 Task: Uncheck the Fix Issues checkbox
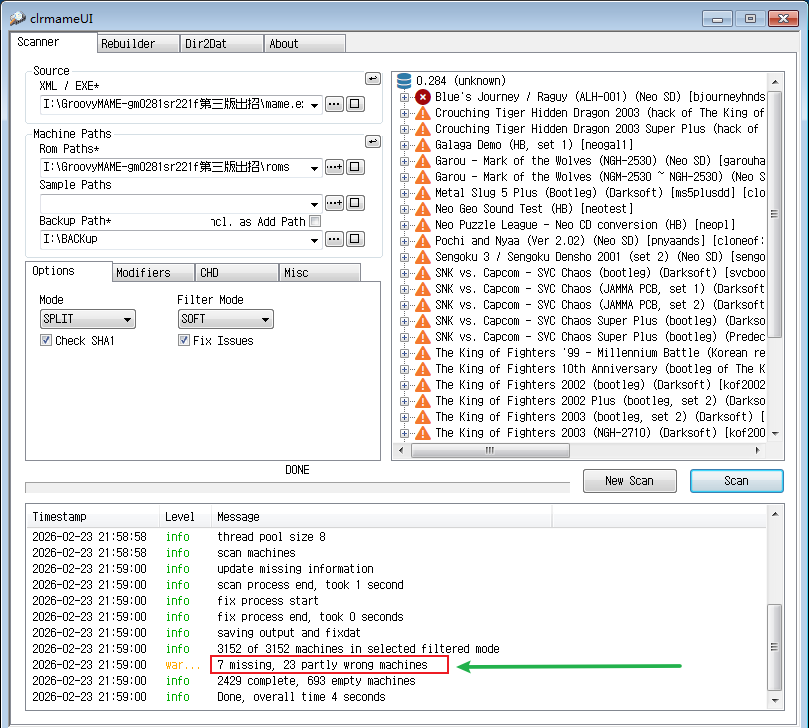pos(184,341)
